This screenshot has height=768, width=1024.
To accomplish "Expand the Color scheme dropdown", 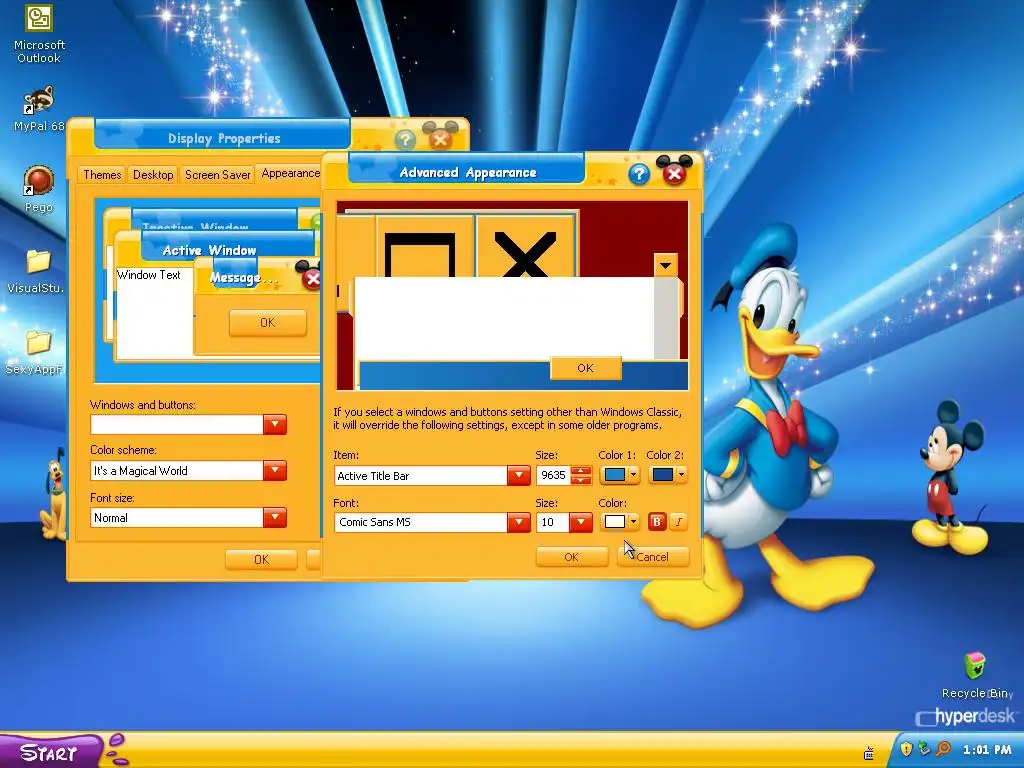I will click(x=275, y=470).
